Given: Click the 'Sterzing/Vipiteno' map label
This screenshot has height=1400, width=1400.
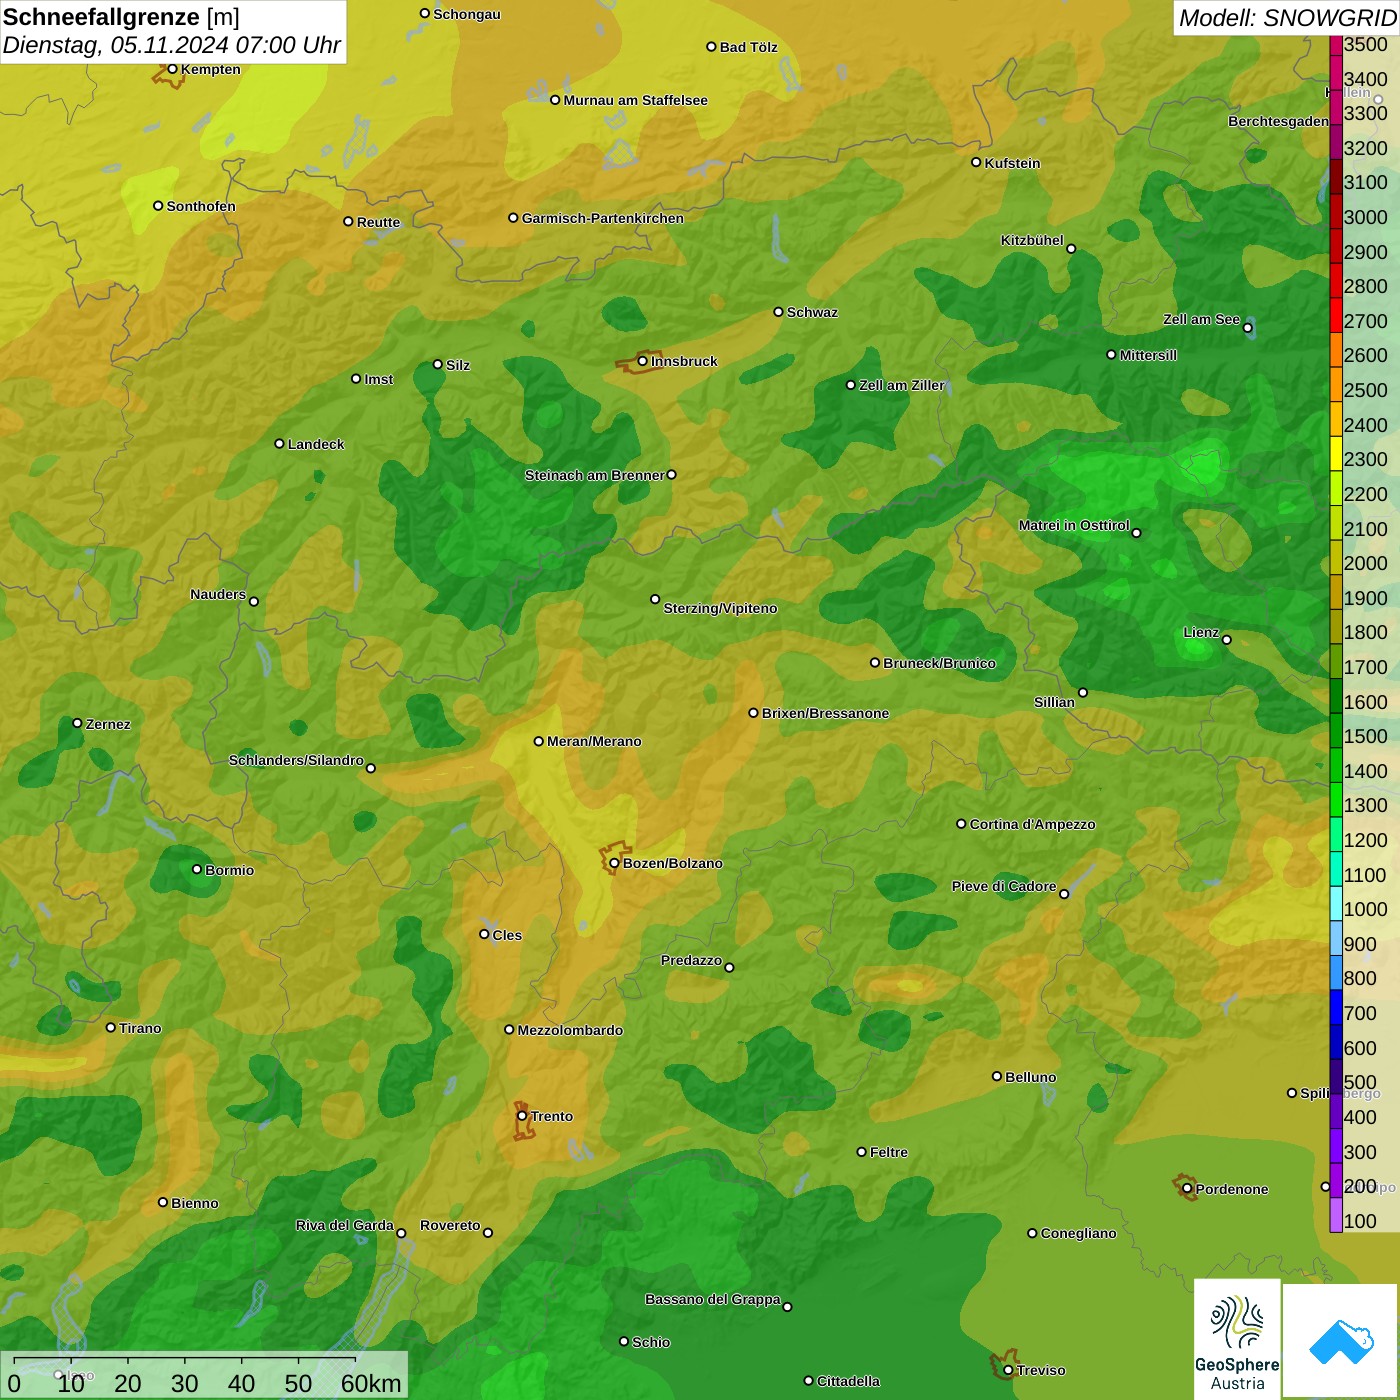Looking at the screenshot, I should 720,608.
